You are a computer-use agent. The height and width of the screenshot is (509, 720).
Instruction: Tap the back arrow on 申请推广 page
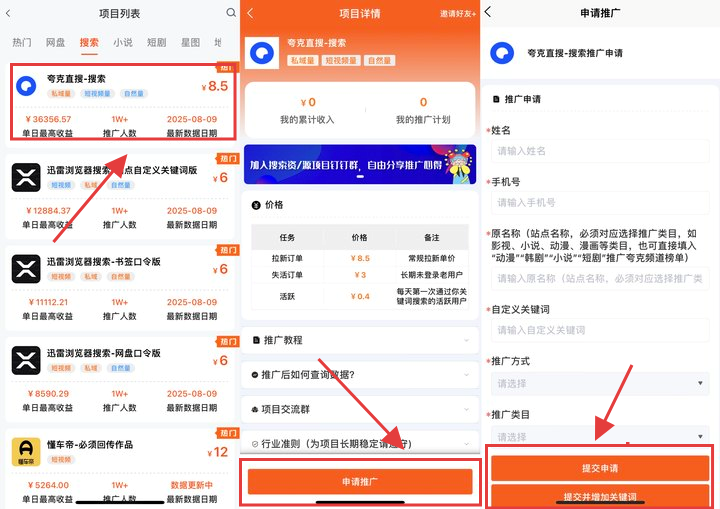(488, 13)
